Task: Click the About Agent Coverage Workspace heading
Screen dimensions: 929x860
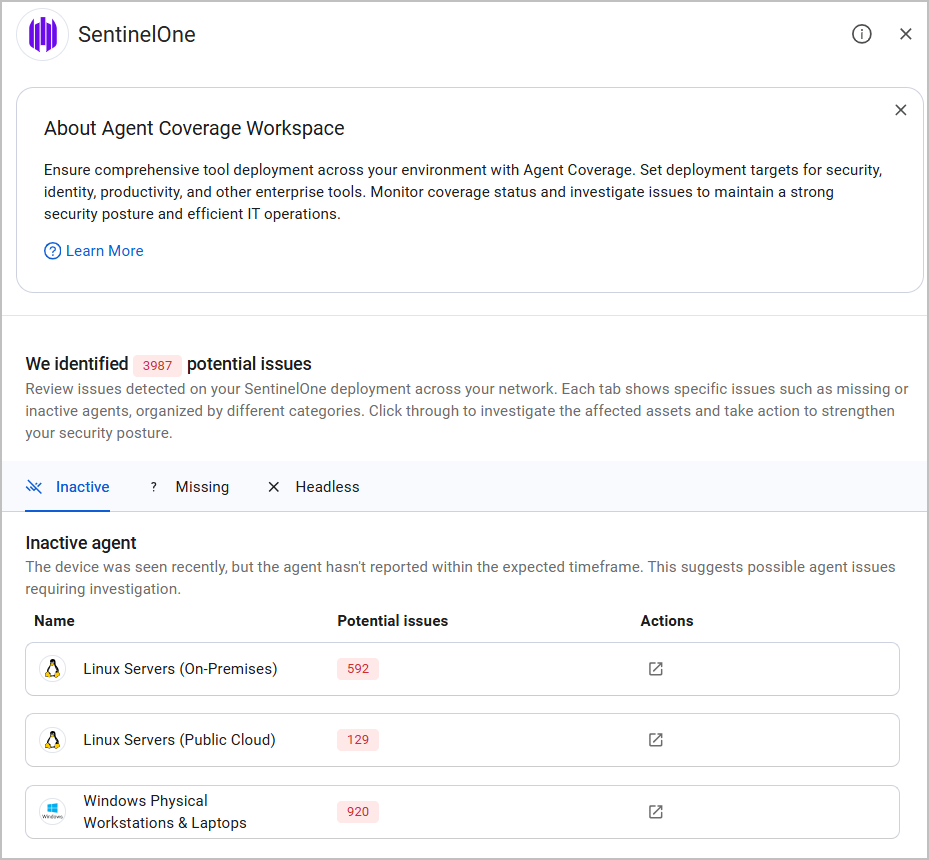Action: [194, 128]
